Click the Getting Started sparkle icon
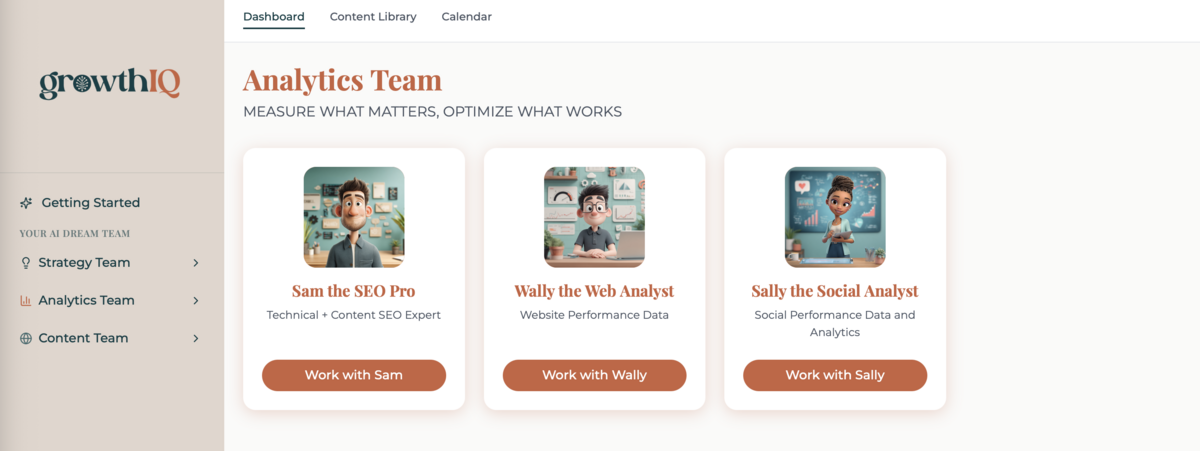 click(26, 203)
